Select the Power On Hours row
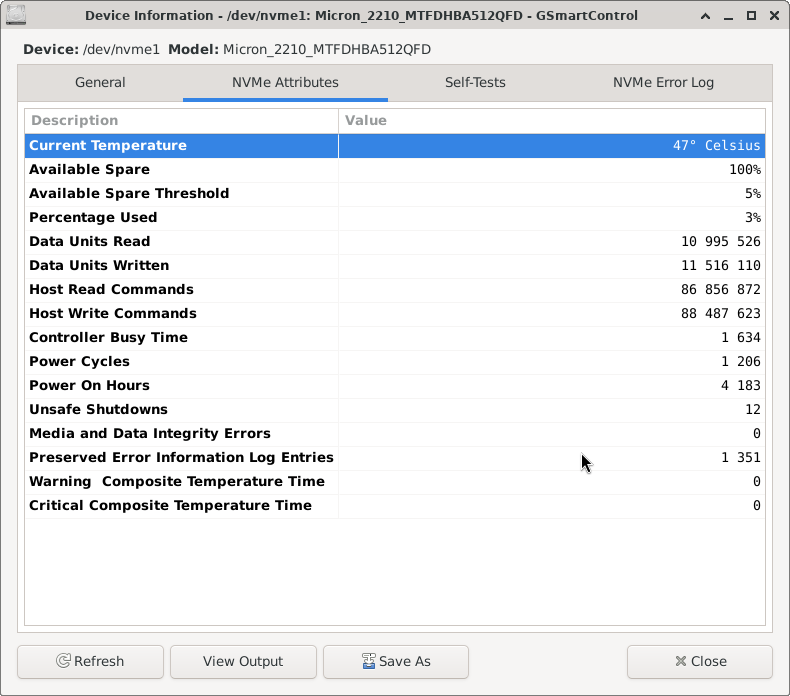The image size is (790, 696). [395, 386]
